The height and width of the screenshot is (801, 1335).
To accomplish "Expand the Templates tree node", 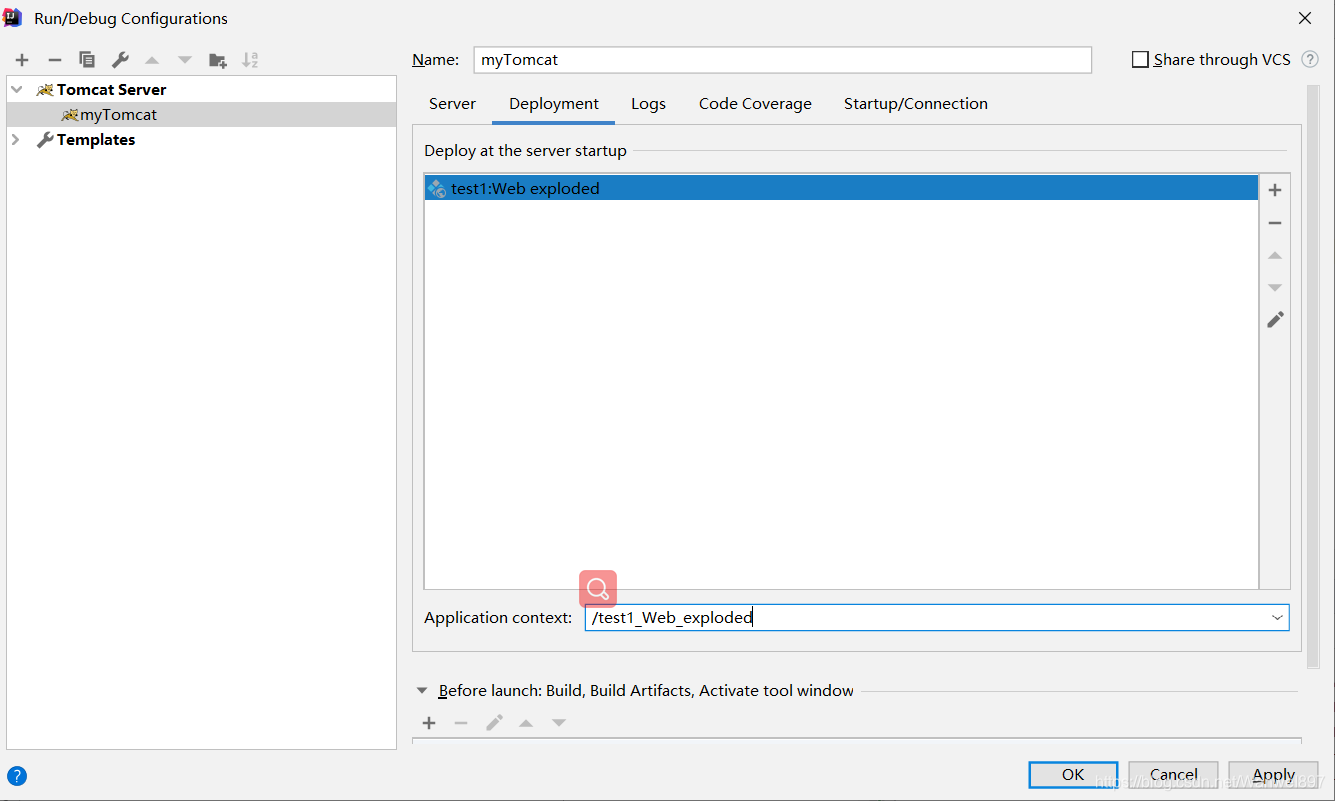I will tap(16, 140).
